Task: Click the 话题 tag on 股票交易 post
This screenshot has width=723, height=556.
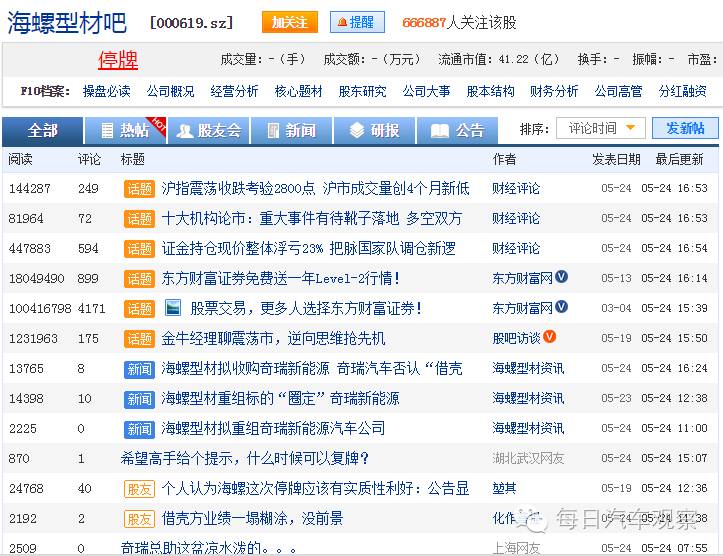Action: 139,308
